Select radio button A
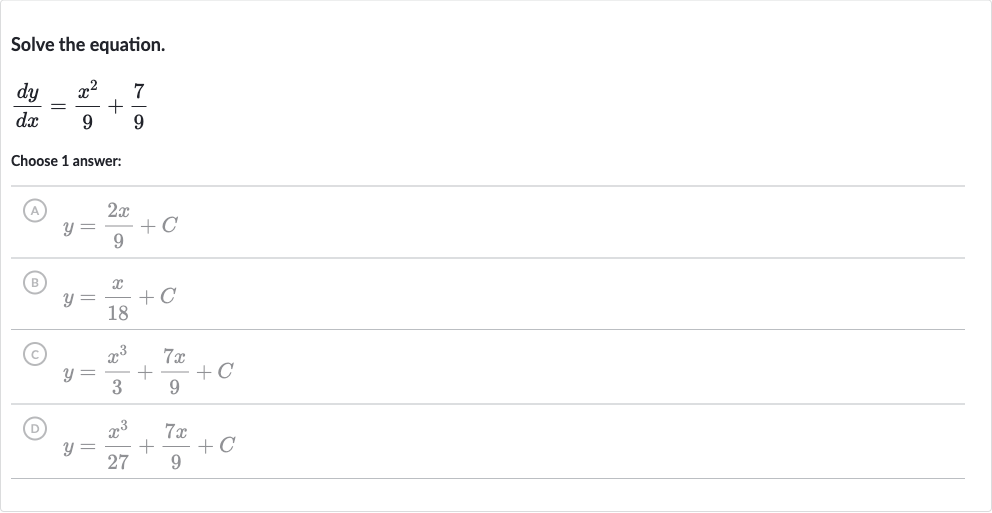Viewport: 992px width, 513px height. coord(35,211)
